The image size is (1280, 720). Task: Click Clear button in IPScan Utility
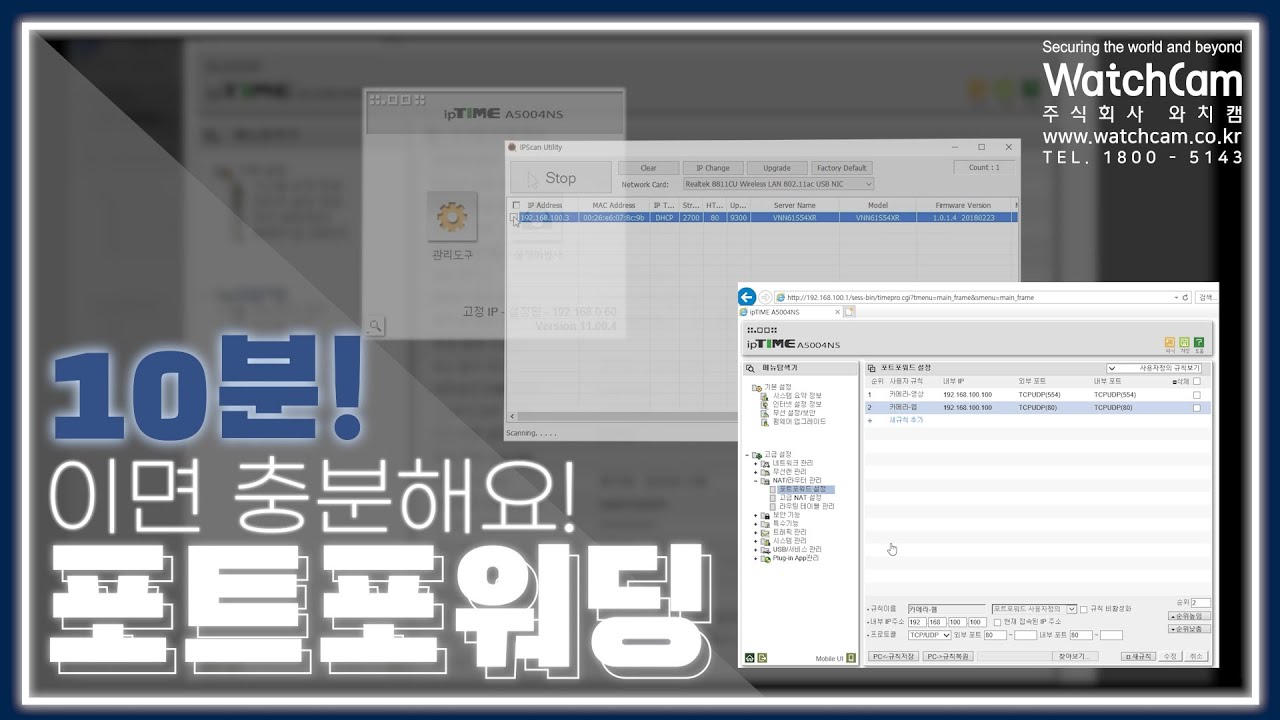click(x=648, y=168)
